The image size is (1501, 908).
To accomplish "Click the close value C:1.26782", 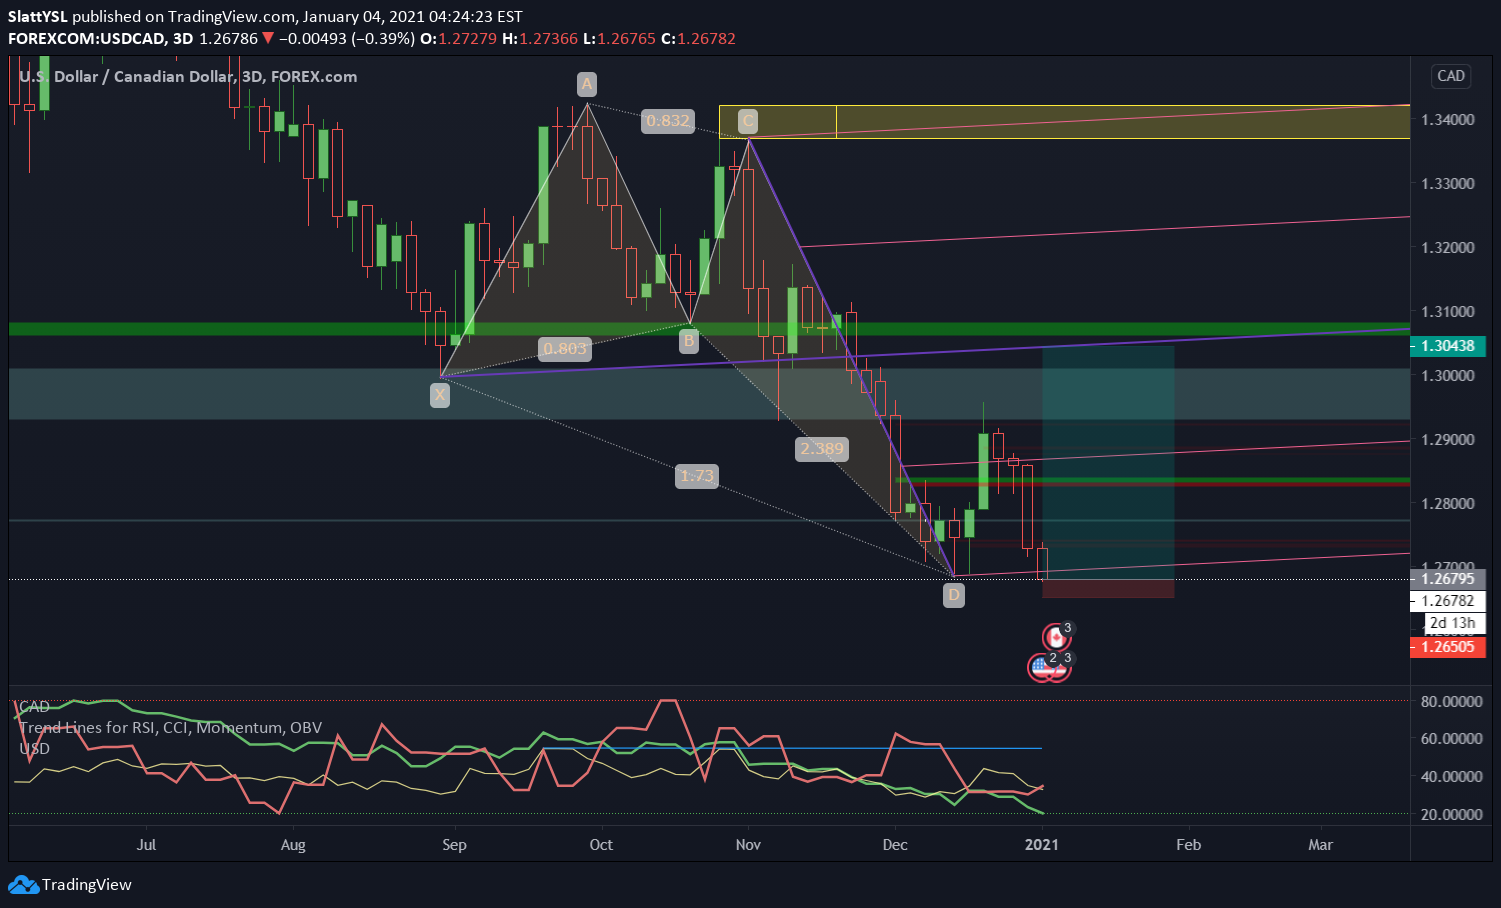I will [698, 38].
